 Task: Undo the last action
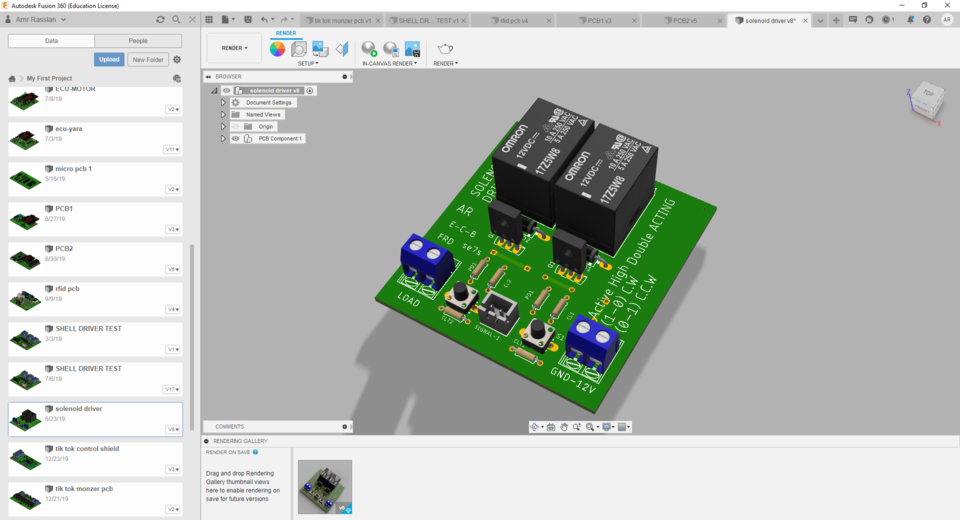(264, 20)
